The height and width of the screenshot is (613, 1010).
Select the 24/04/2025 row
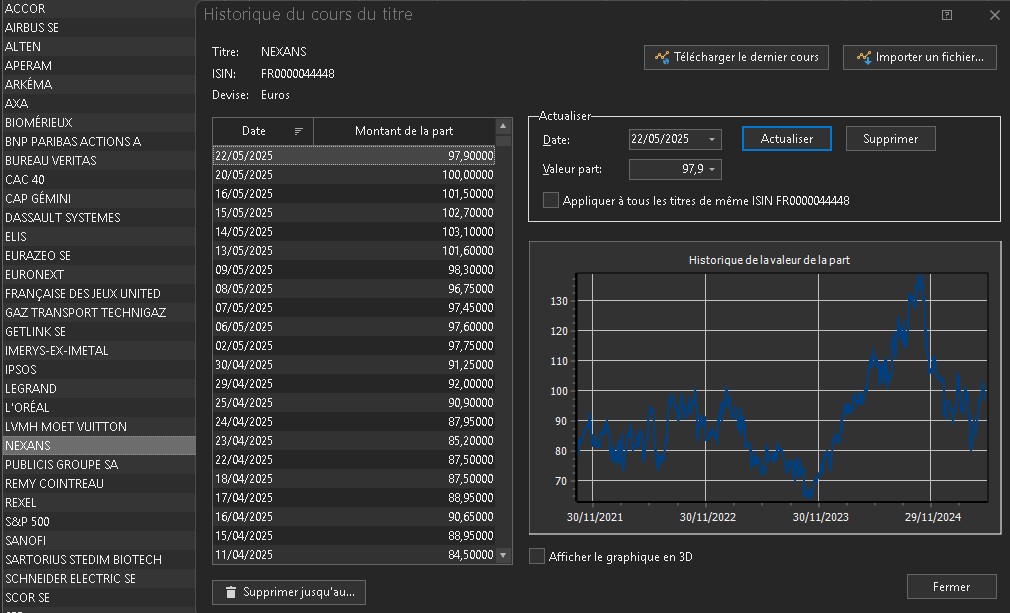[x=354, y=422]
